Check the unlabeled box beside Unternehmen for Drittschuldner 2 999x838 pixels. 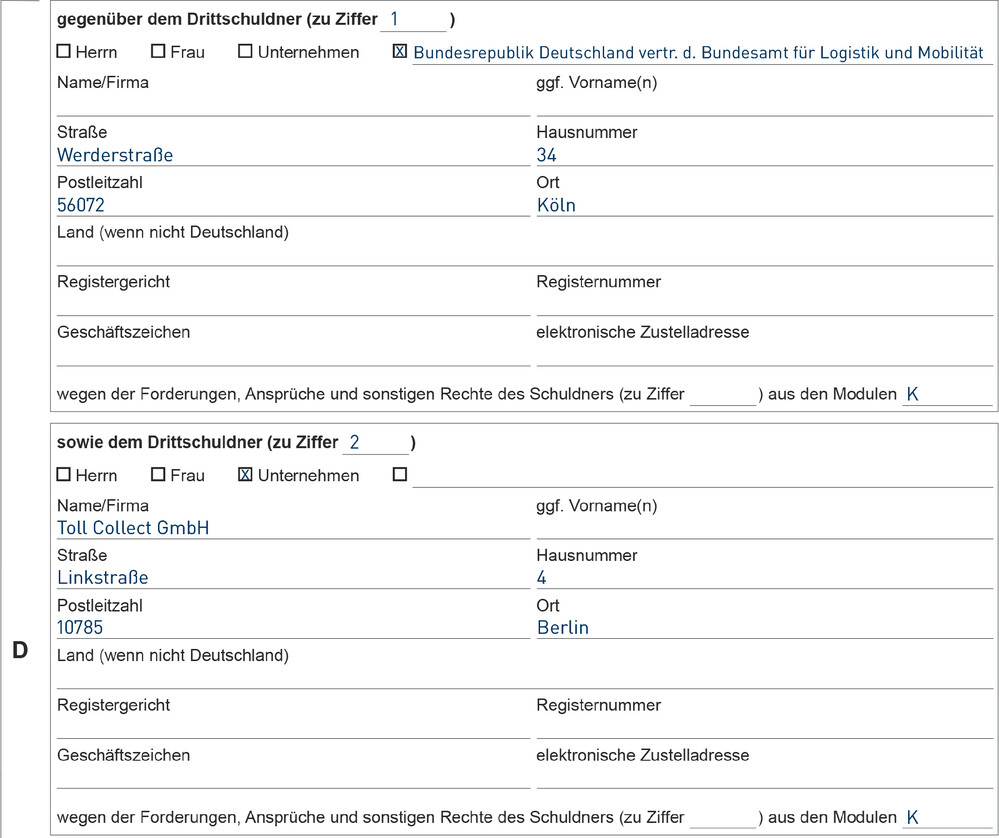coord(400,475)
